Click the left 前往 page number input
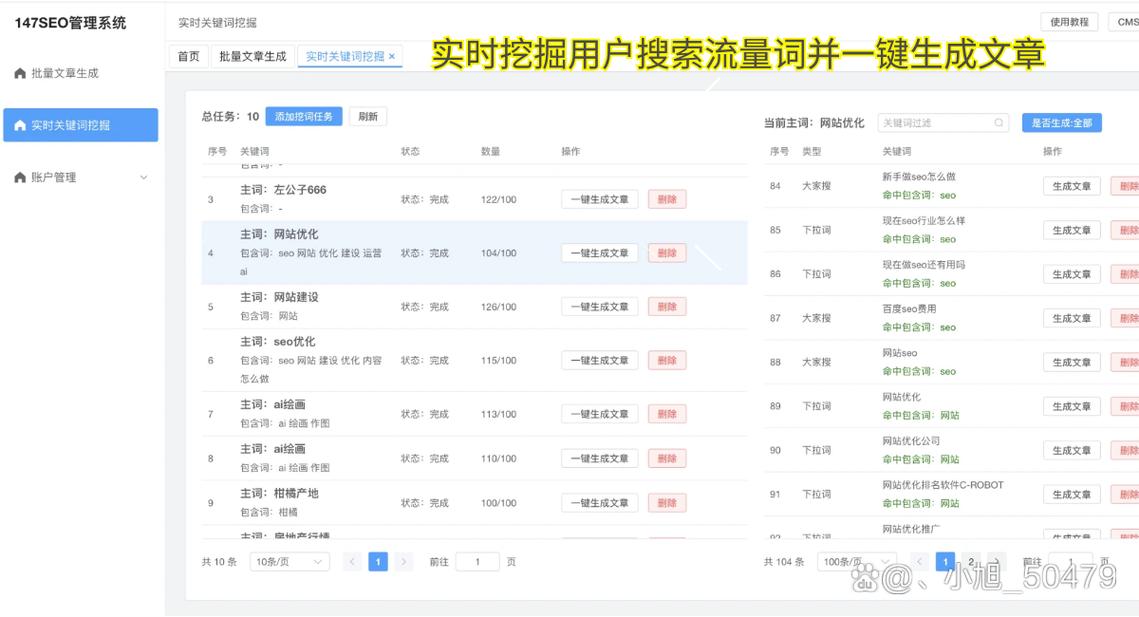 [477, 562]
